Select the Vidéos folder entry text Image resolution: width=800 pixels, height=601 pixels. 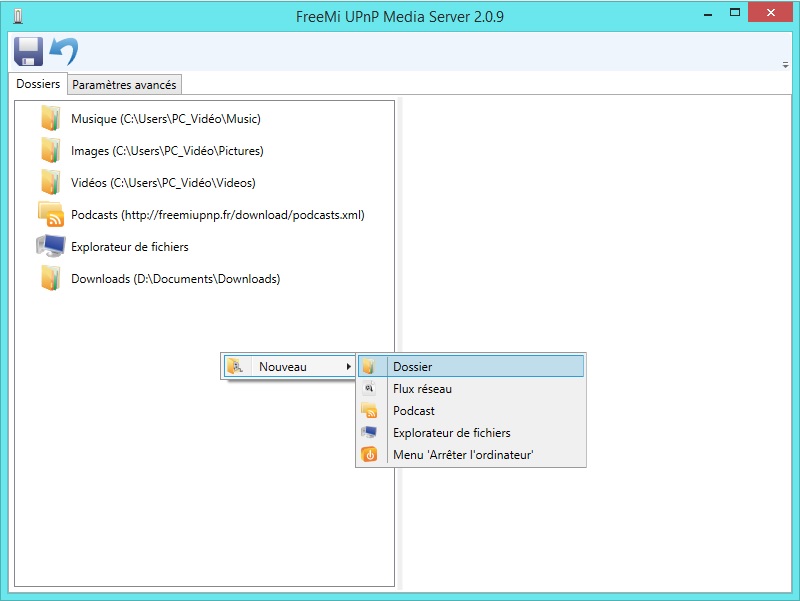click(x=163, y=183)
